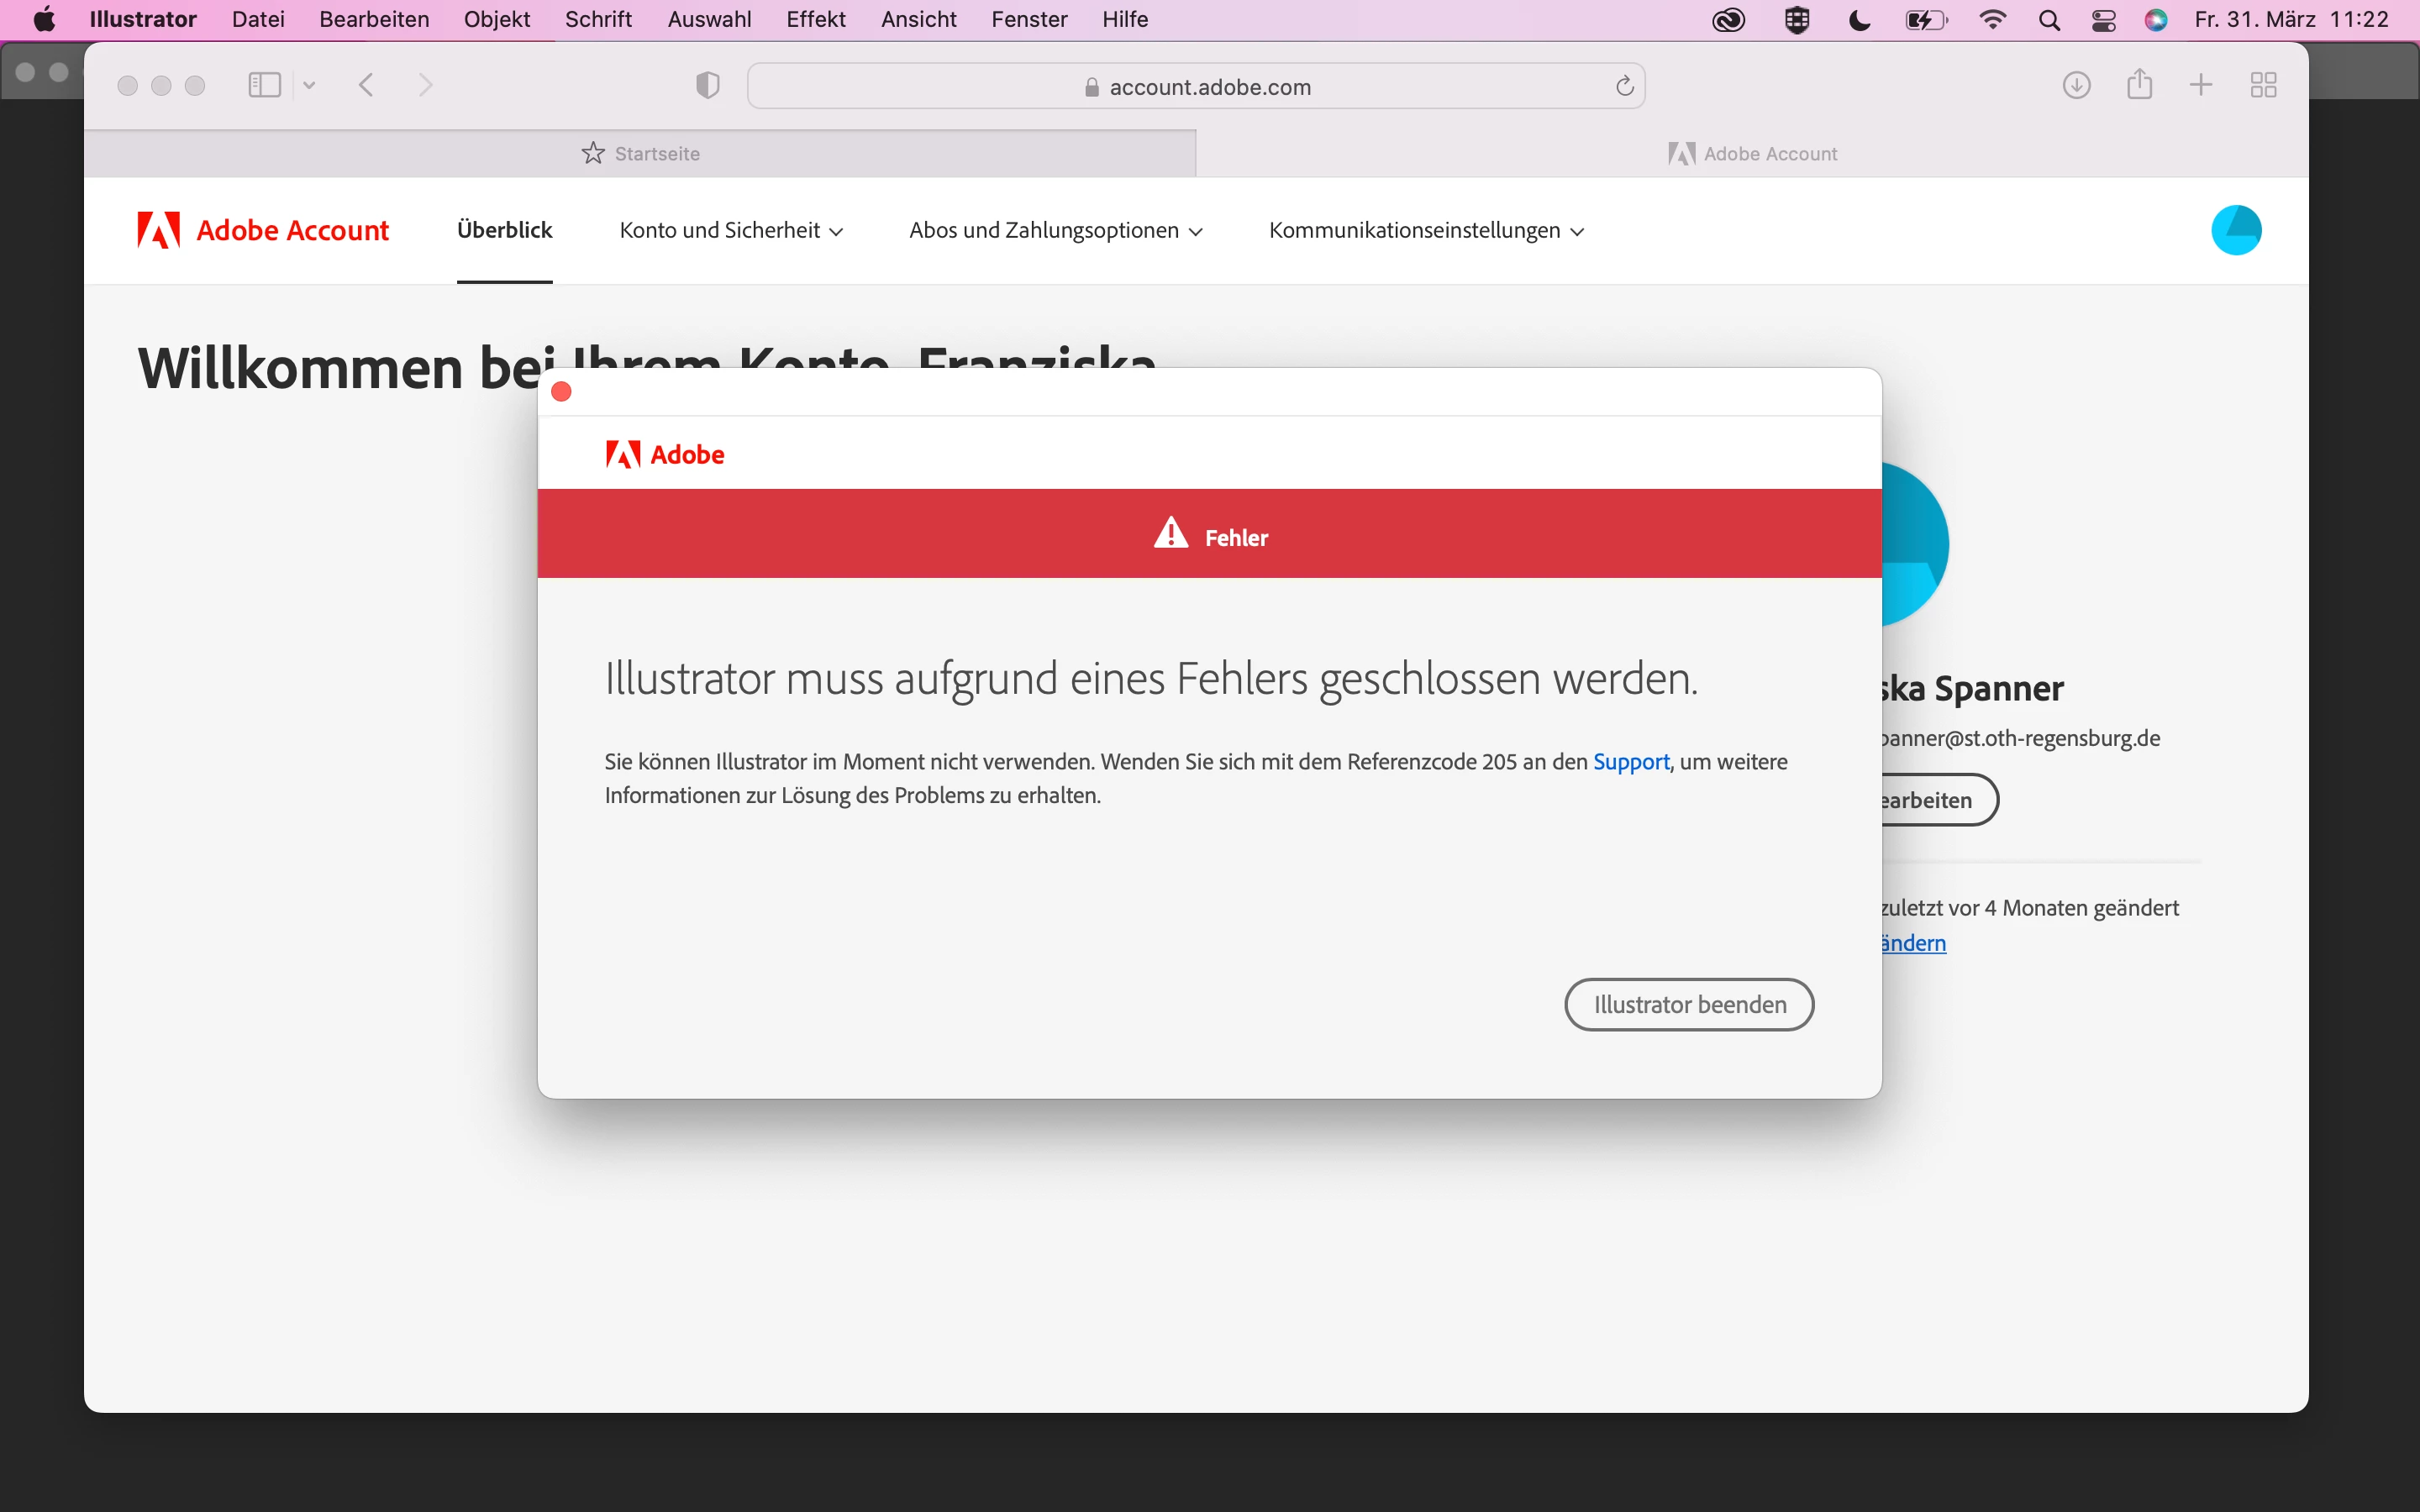Click the user profile avatar icon

[2236, 230]
